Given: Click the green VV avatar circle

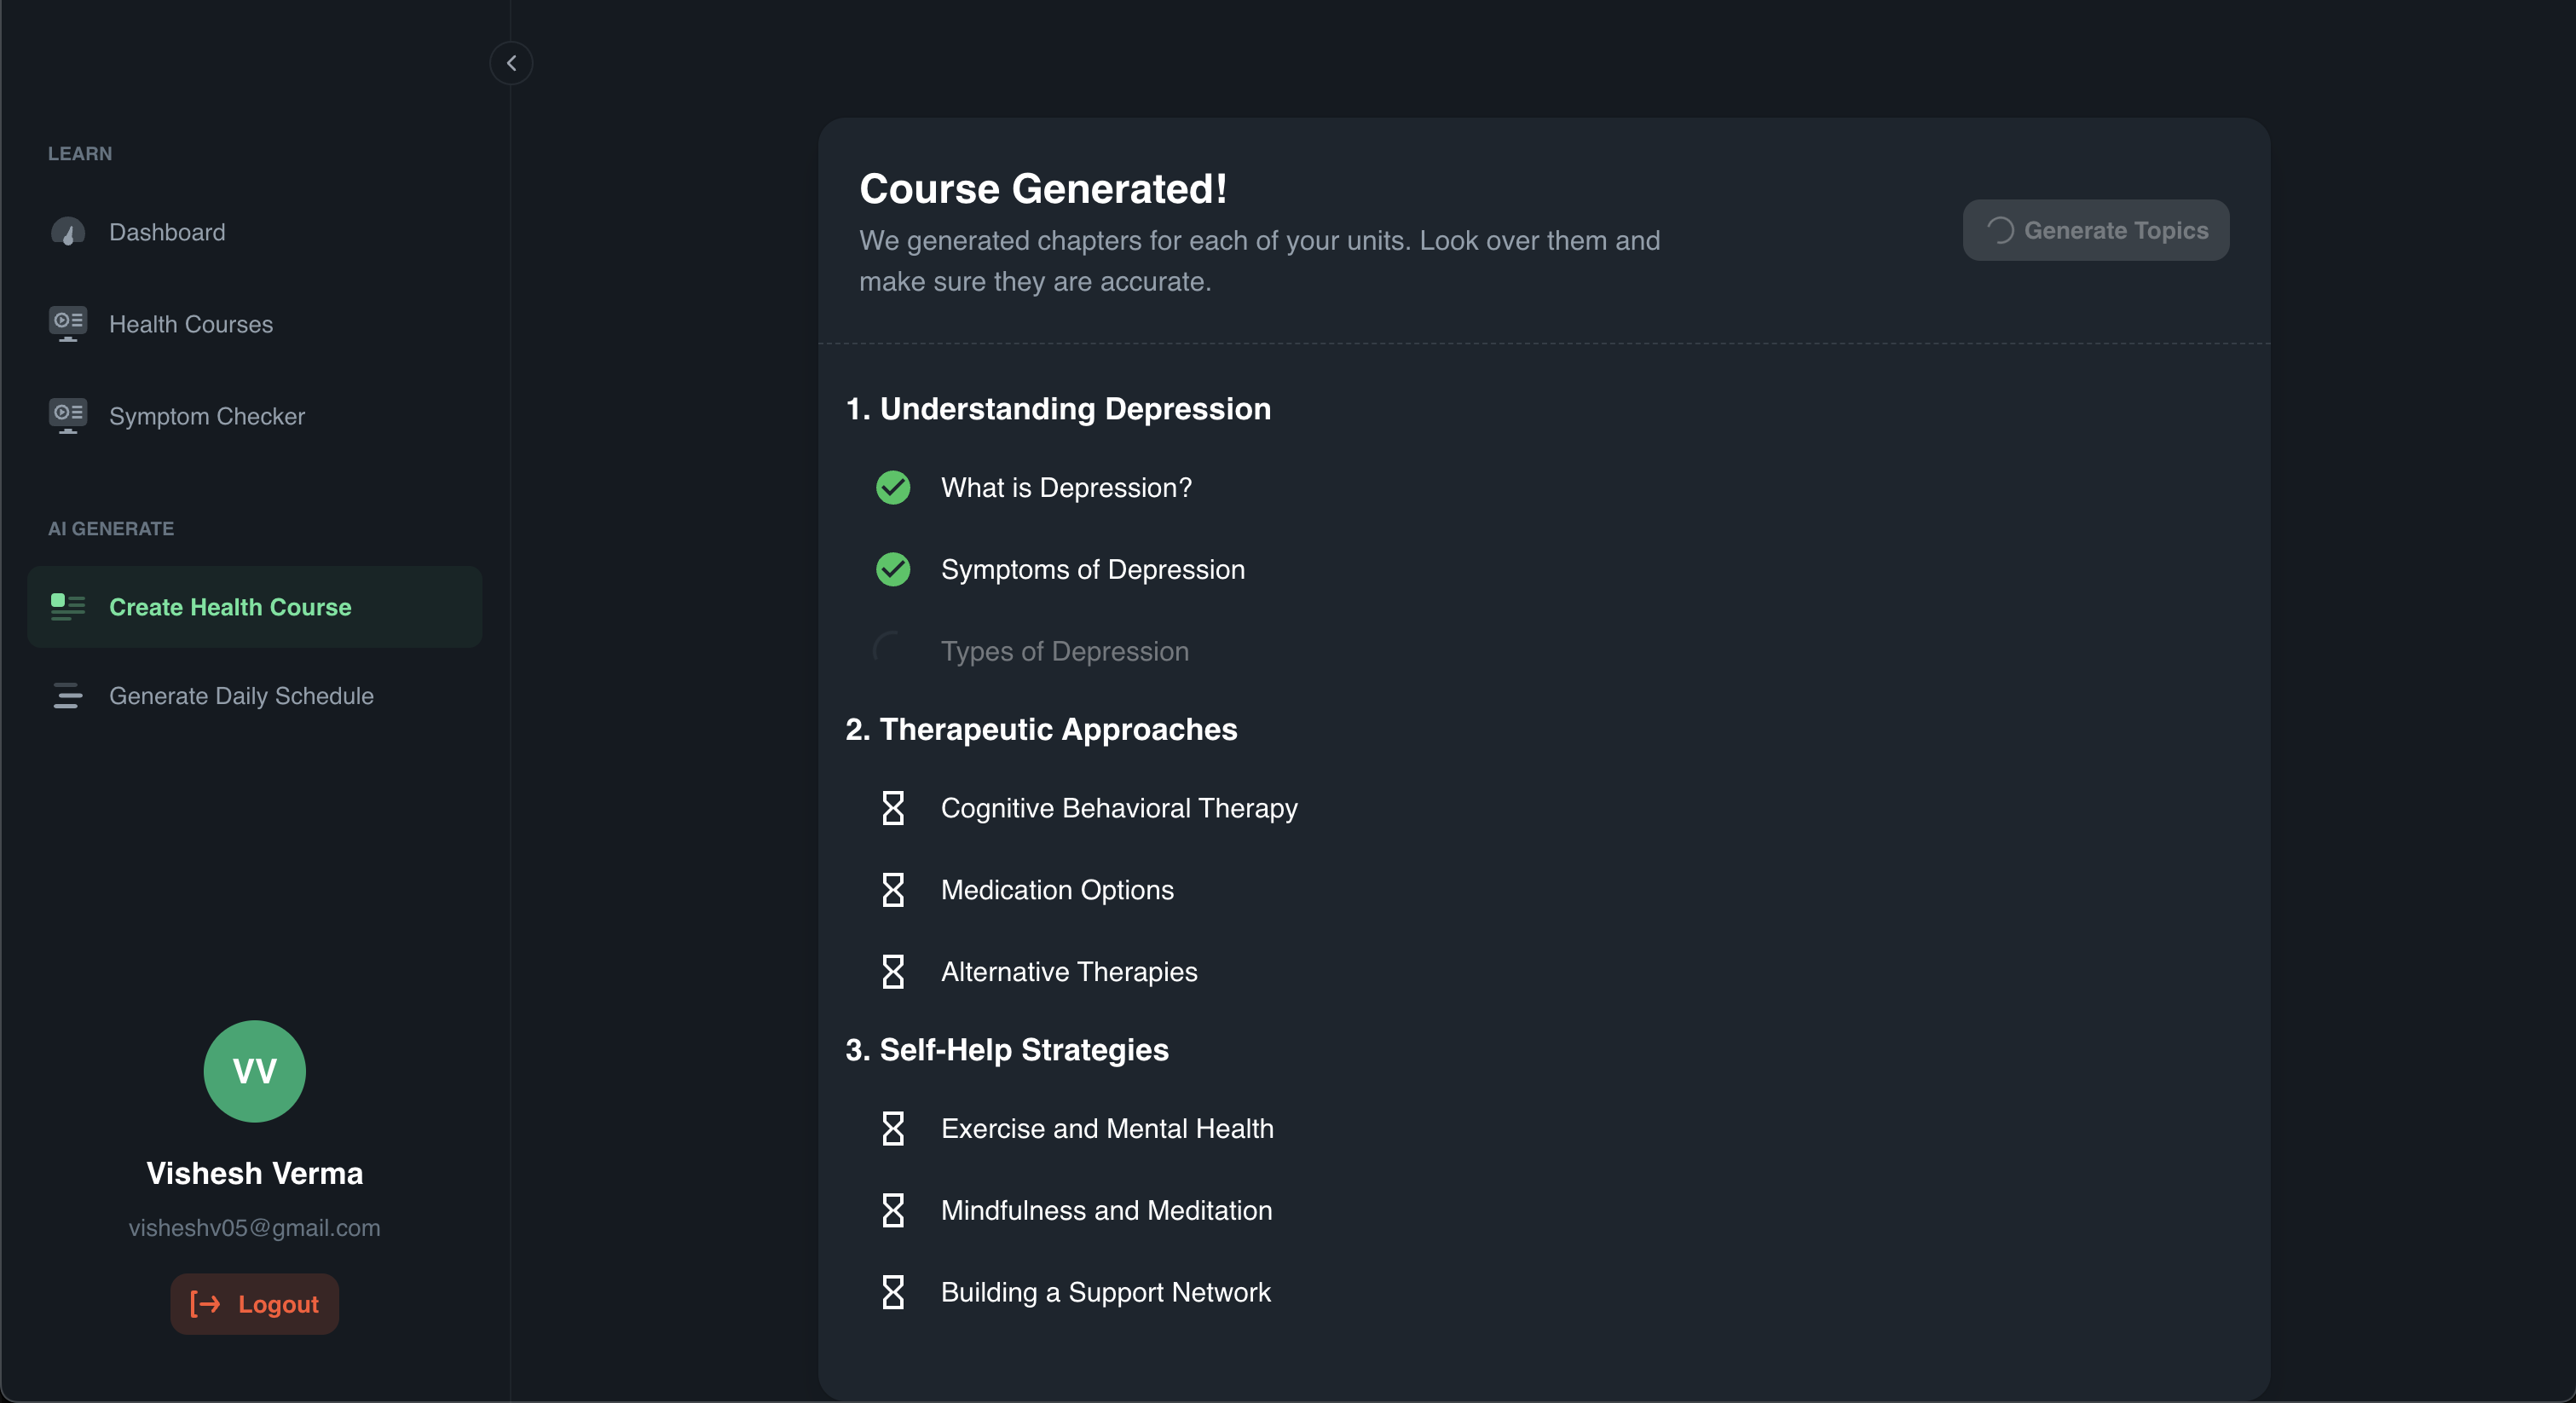Looking at the screenshot, I should (x=254, y=1070).
